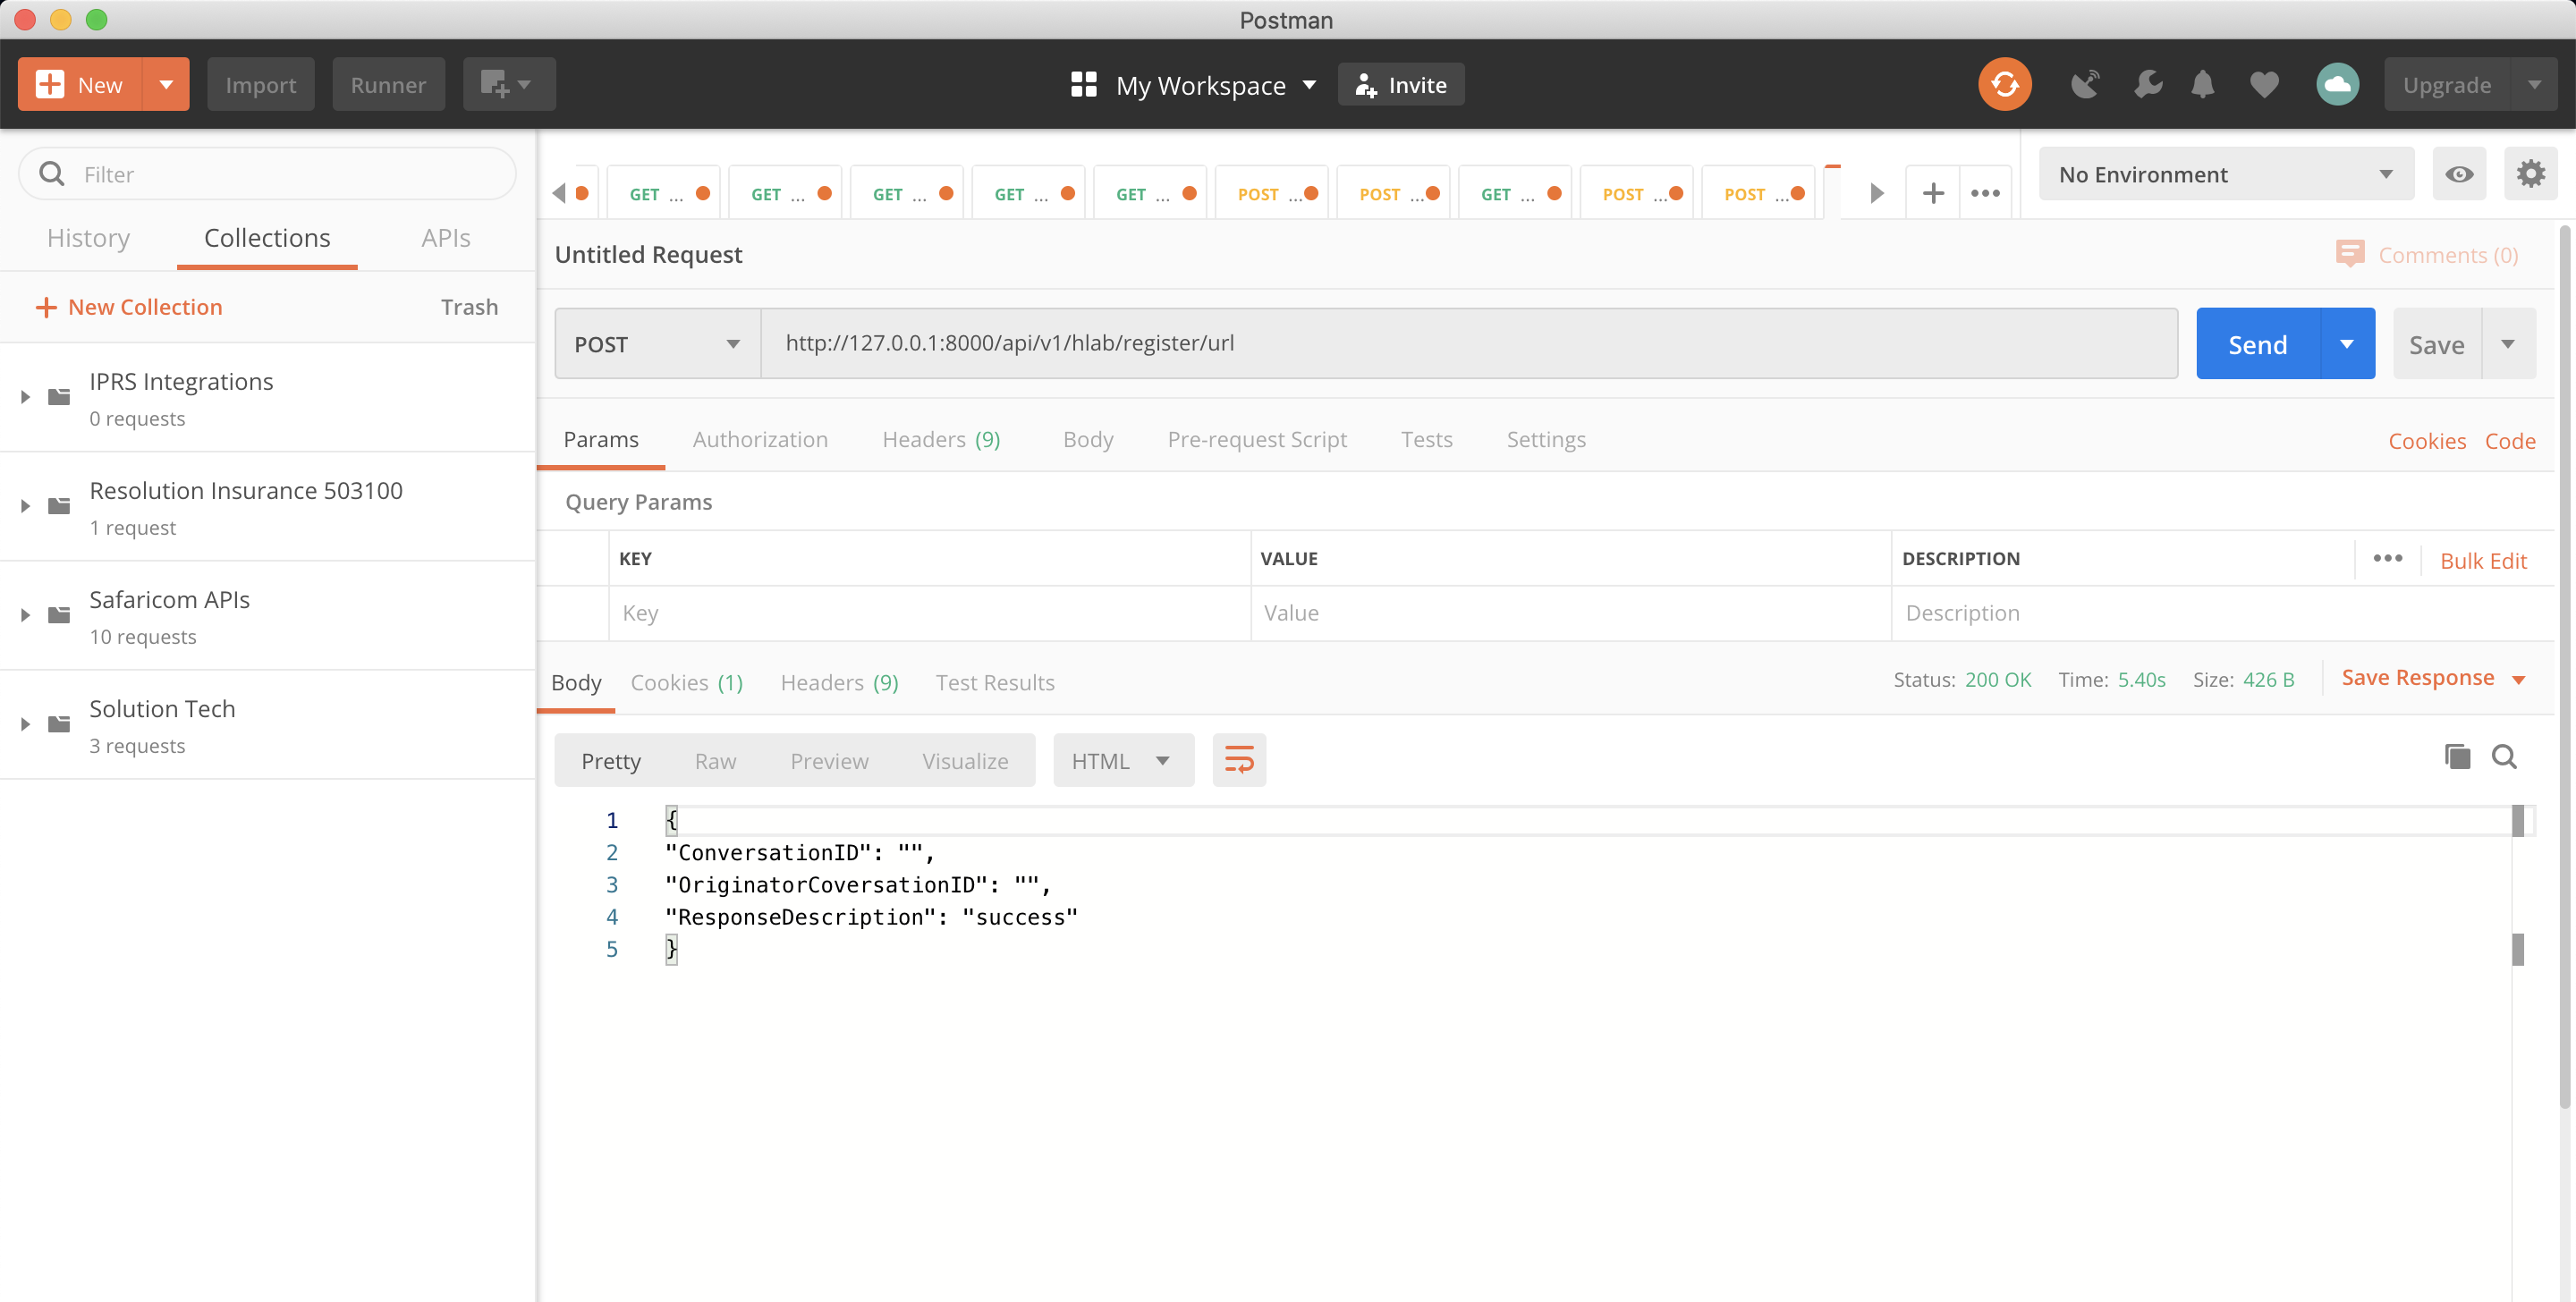Open the Trash link

tap(469, 307)
